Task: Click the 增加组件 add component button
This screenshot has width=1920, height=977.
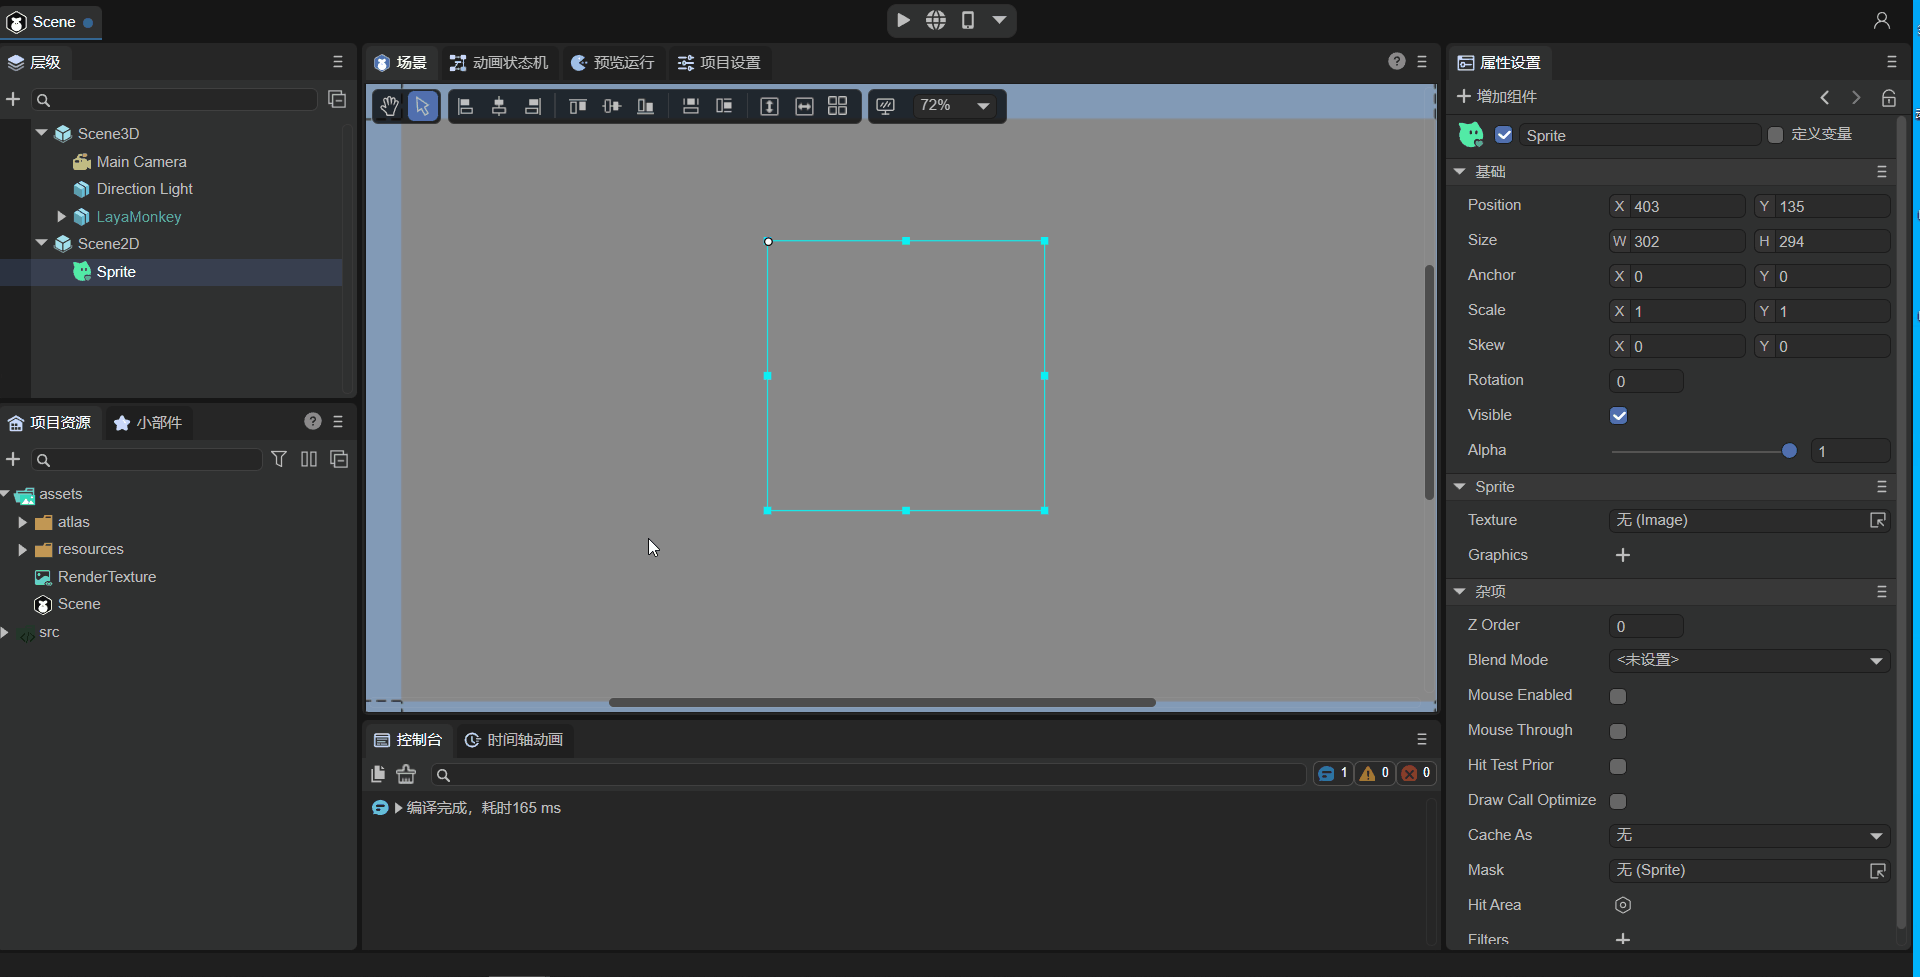Action: pyautogui.click(x=1497, y=97)
